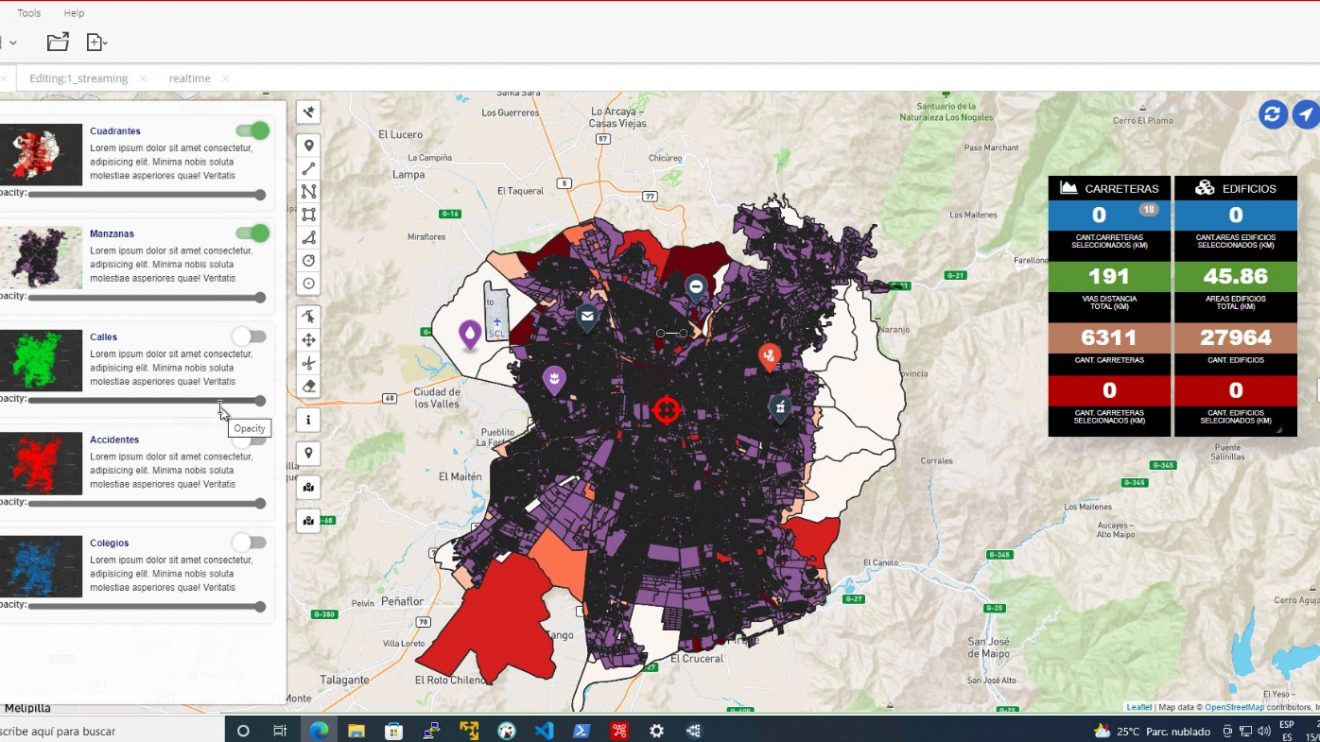This screenshot has height=742, width=1320.
Task: Adjust the Colegios opacity slider
Action: 146,606
